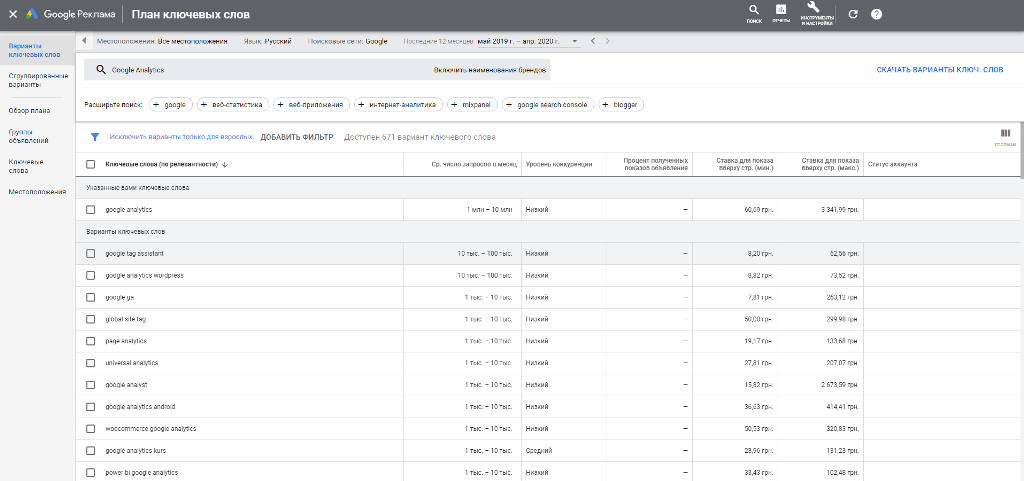Check the 'google ga' keyword row

(91, 297)
